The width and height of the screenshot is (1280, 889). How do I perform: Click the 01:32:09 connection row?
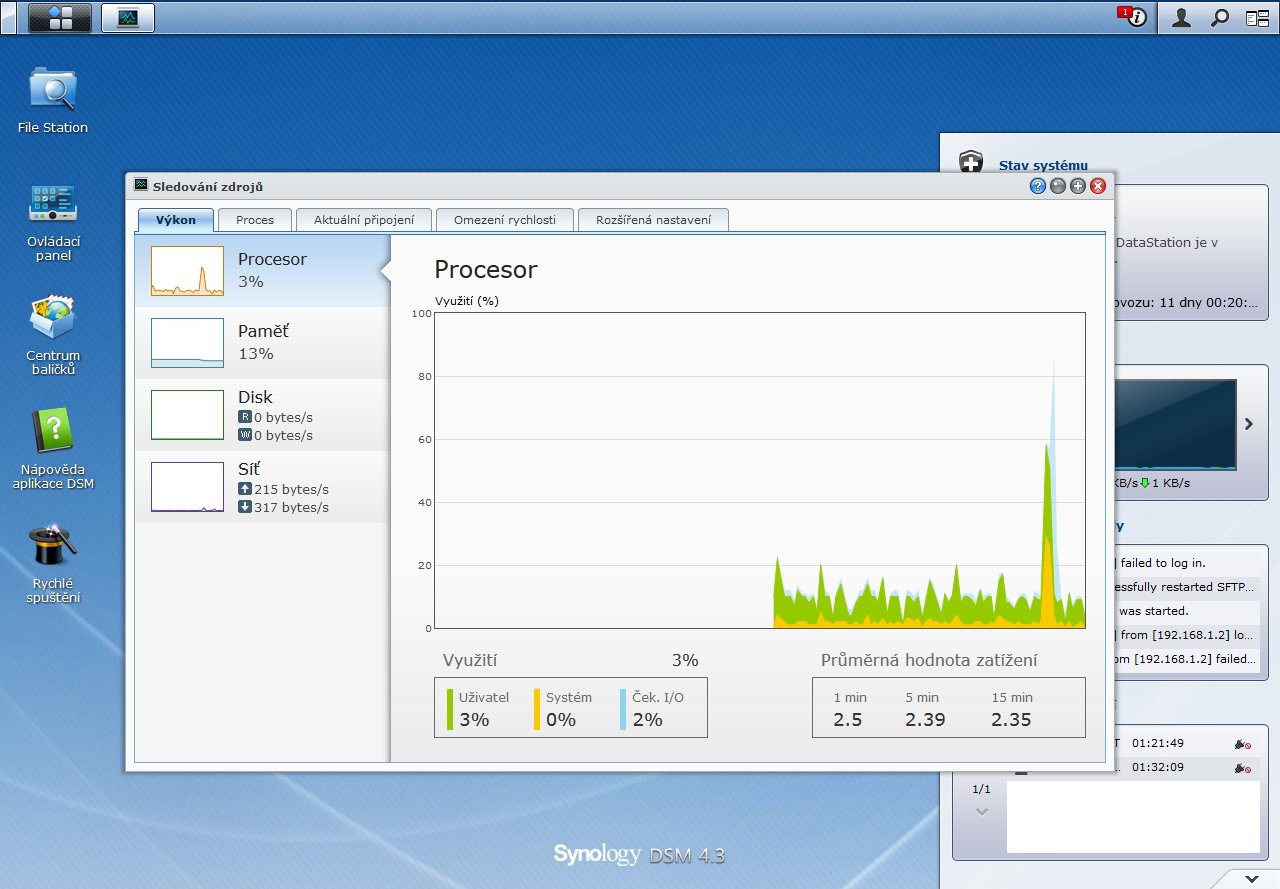[1189, 768]
